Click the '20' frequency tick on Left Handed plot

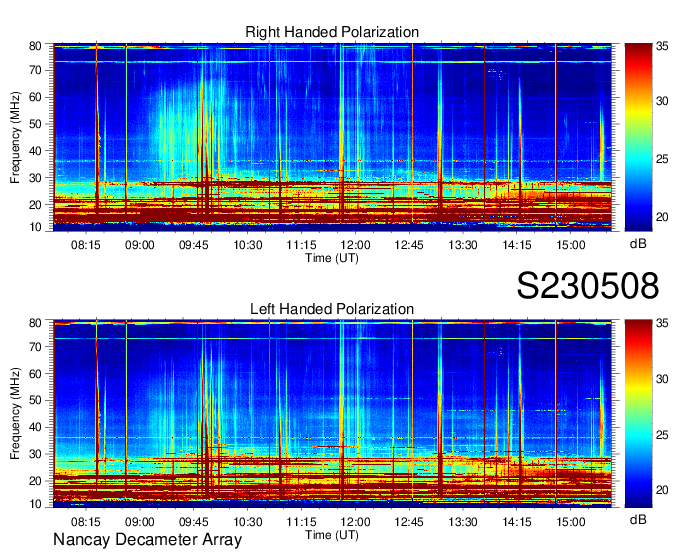click(35, 481)
